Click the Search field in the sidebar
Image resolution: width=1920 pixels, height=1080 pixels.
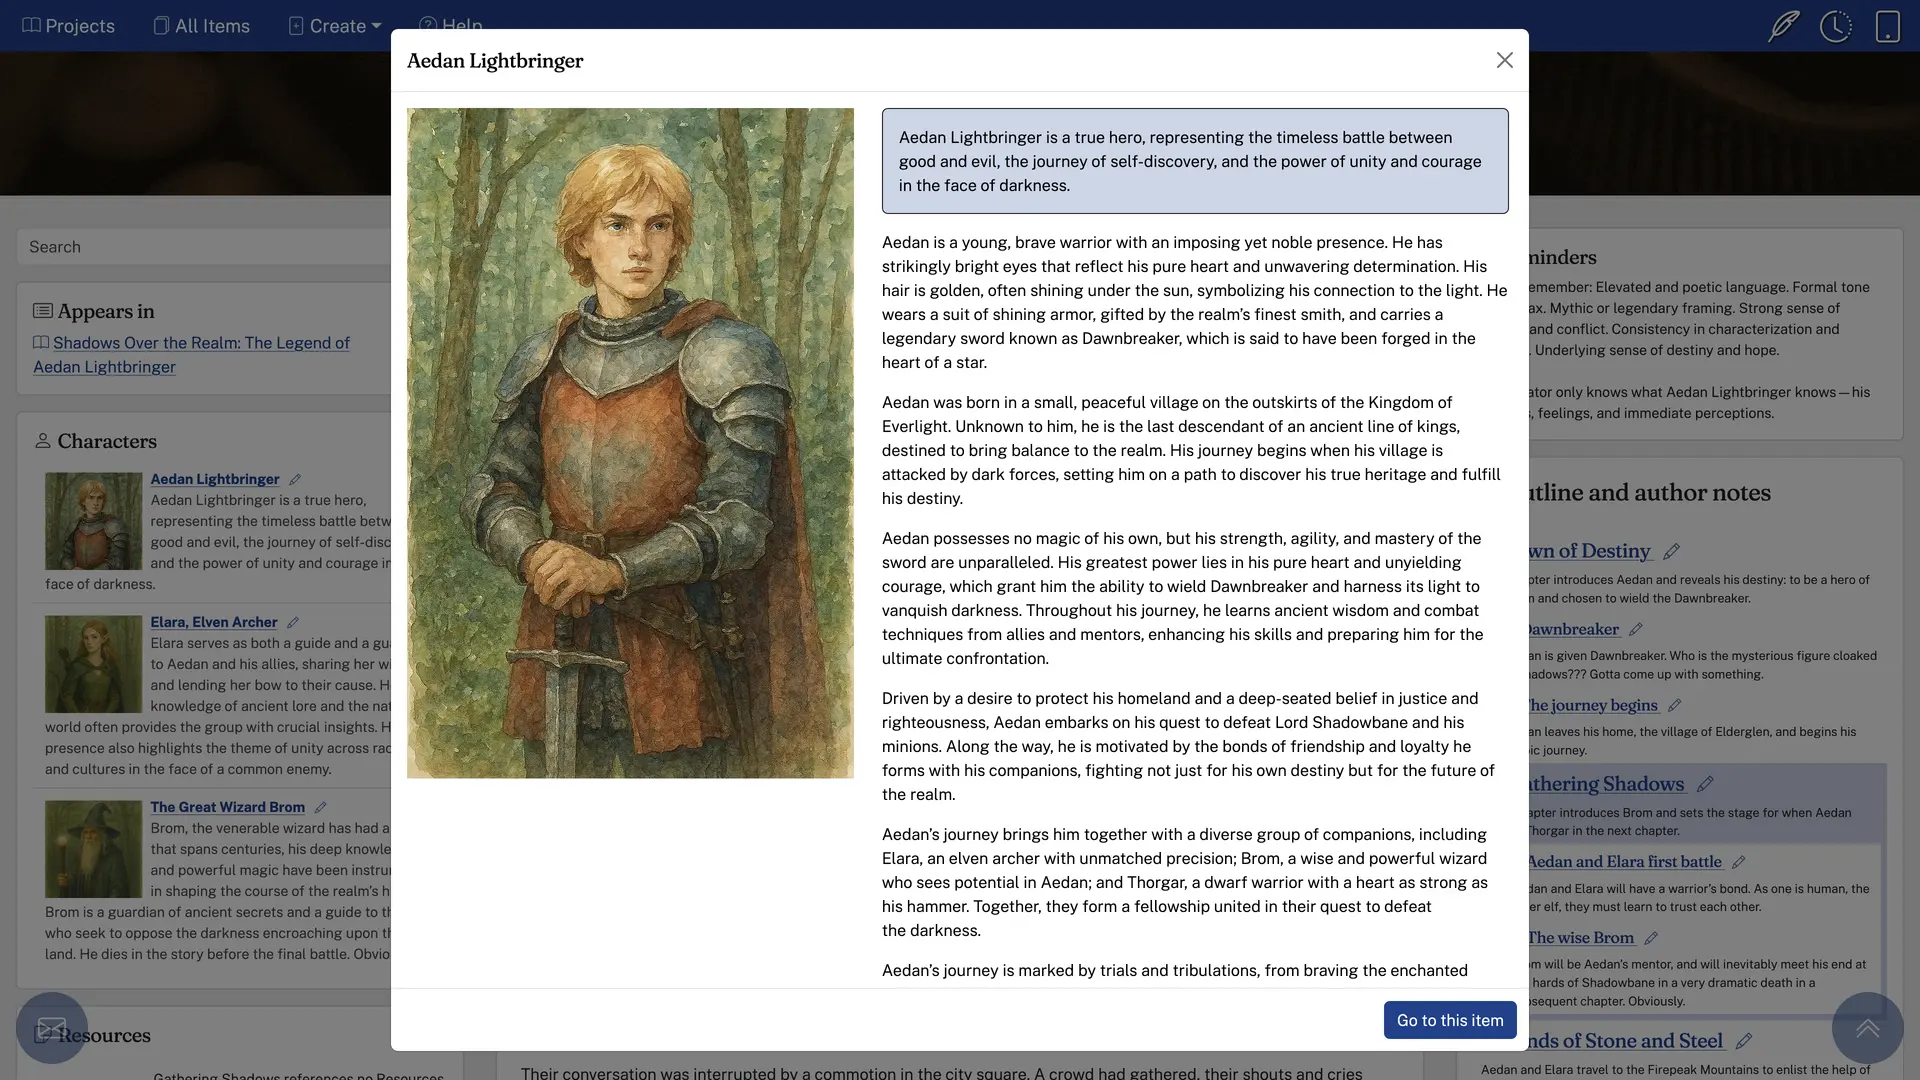[204, 247]
